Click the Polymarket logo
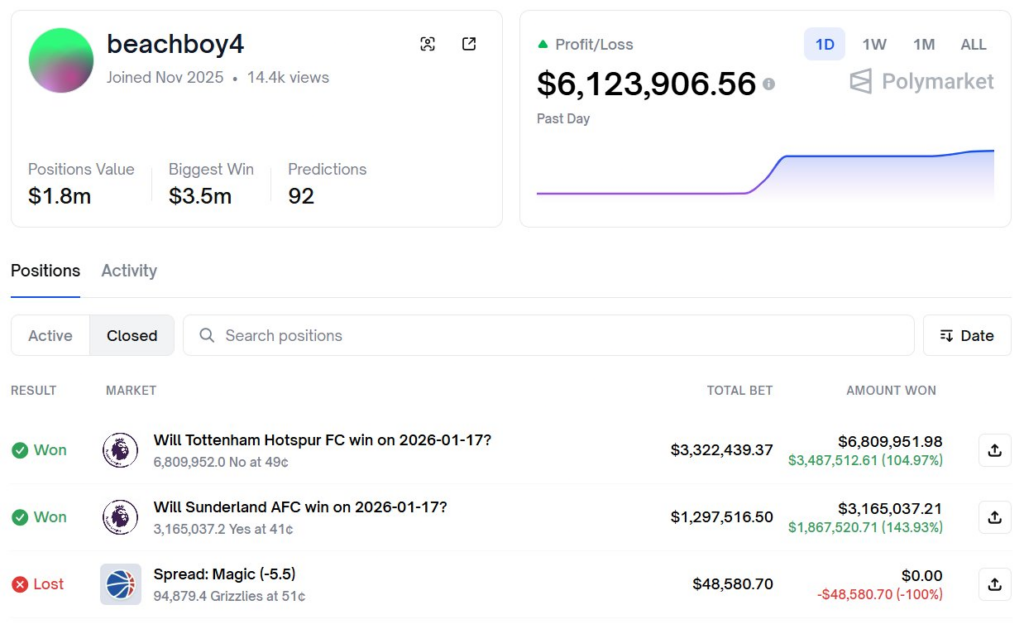 919,82
